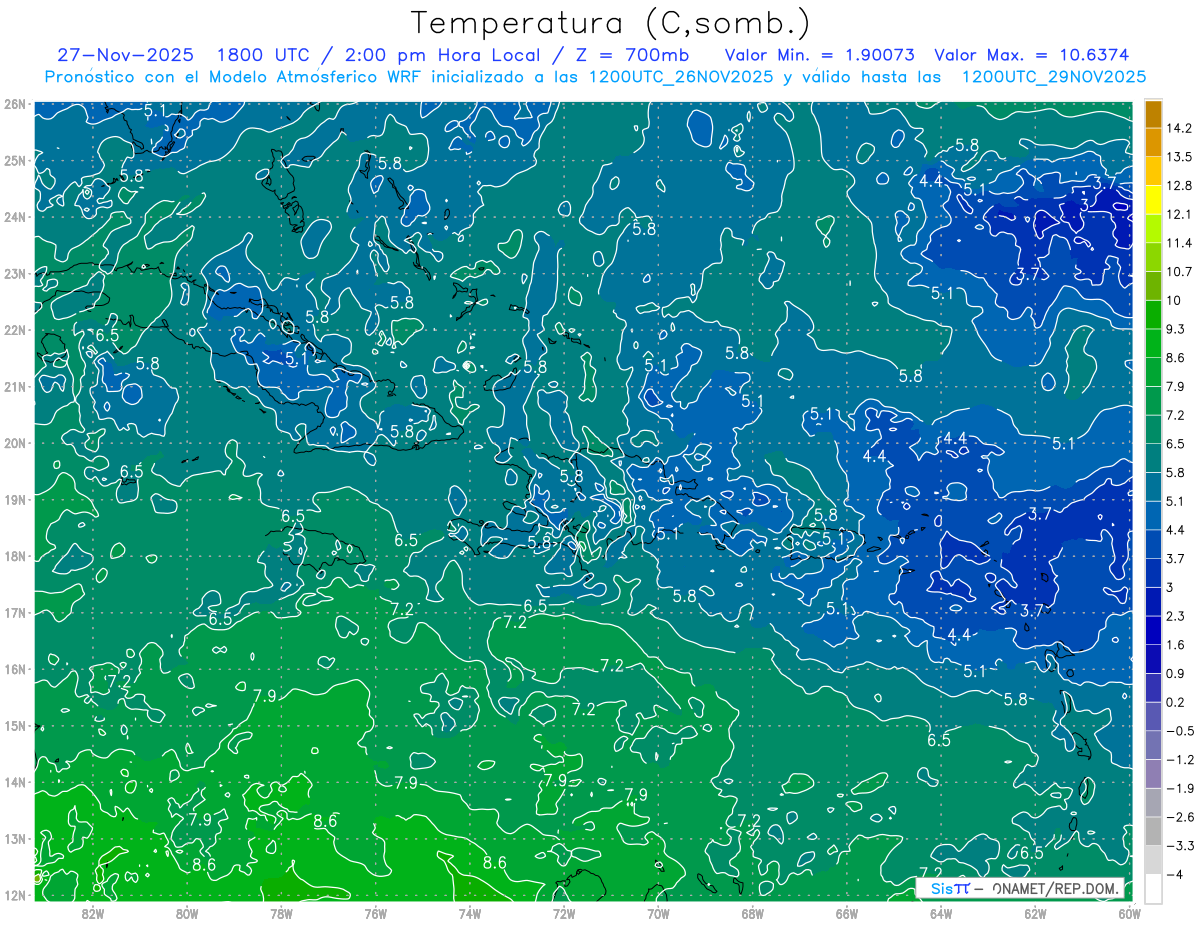
Task: Click the -4 color scale label
Action: click(x=1175, y=874)
